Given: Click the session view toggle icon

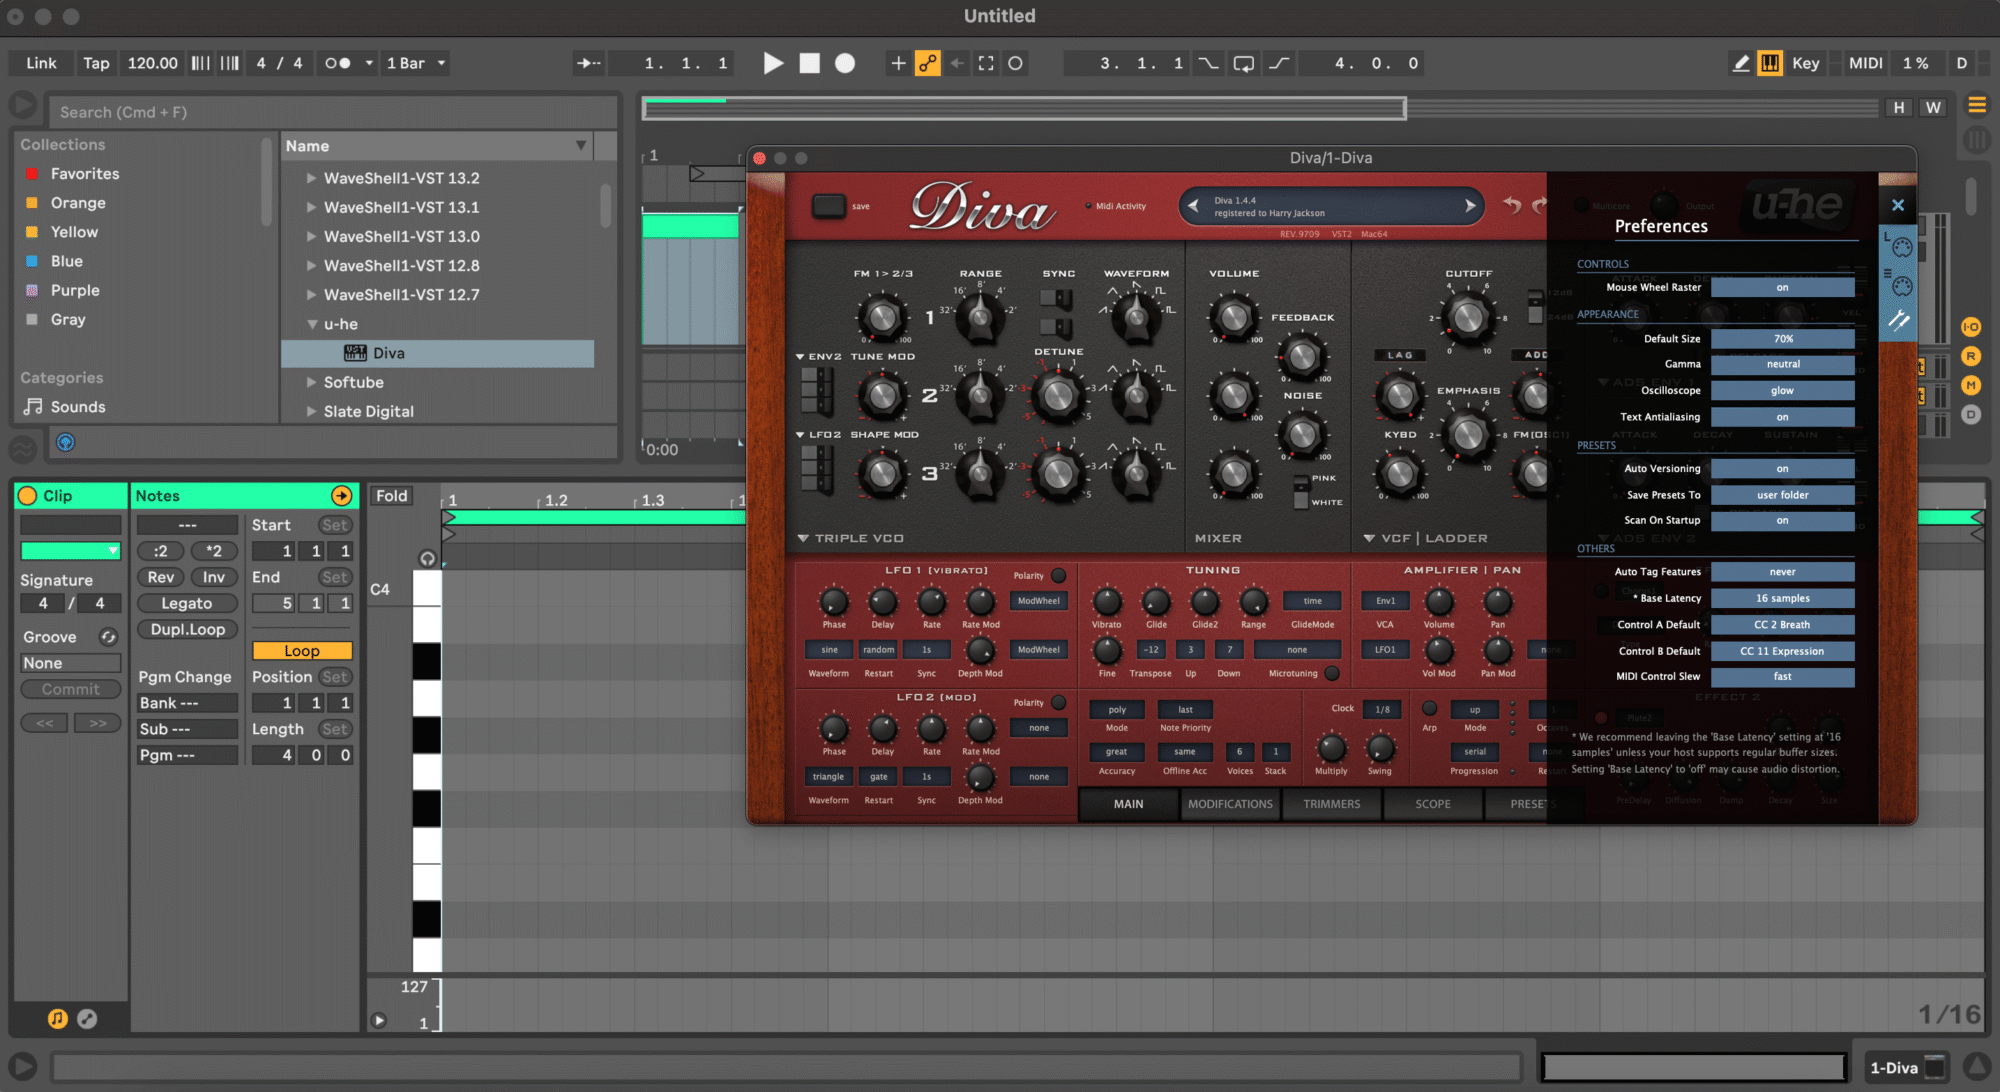Looking at the screenshot, I should point(1977,139).
